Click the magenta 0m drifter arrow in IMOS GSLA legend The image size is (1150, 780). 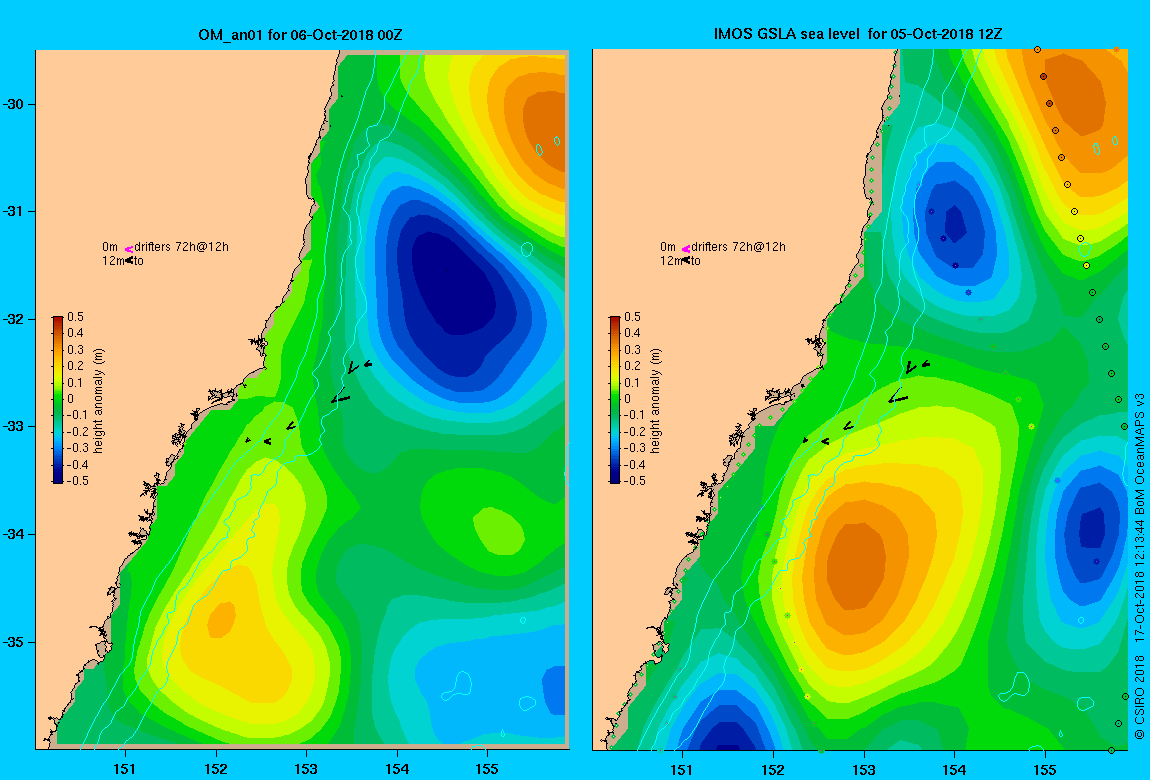pyautogui.click(x=686, y=250)
